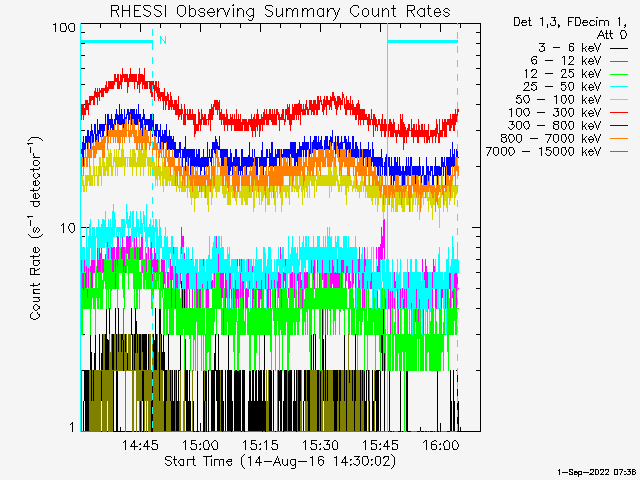Image resolution: width=640 pixels, height=480 pixels.
Task: Click the Start Time axis title
Action: (280, 461)
